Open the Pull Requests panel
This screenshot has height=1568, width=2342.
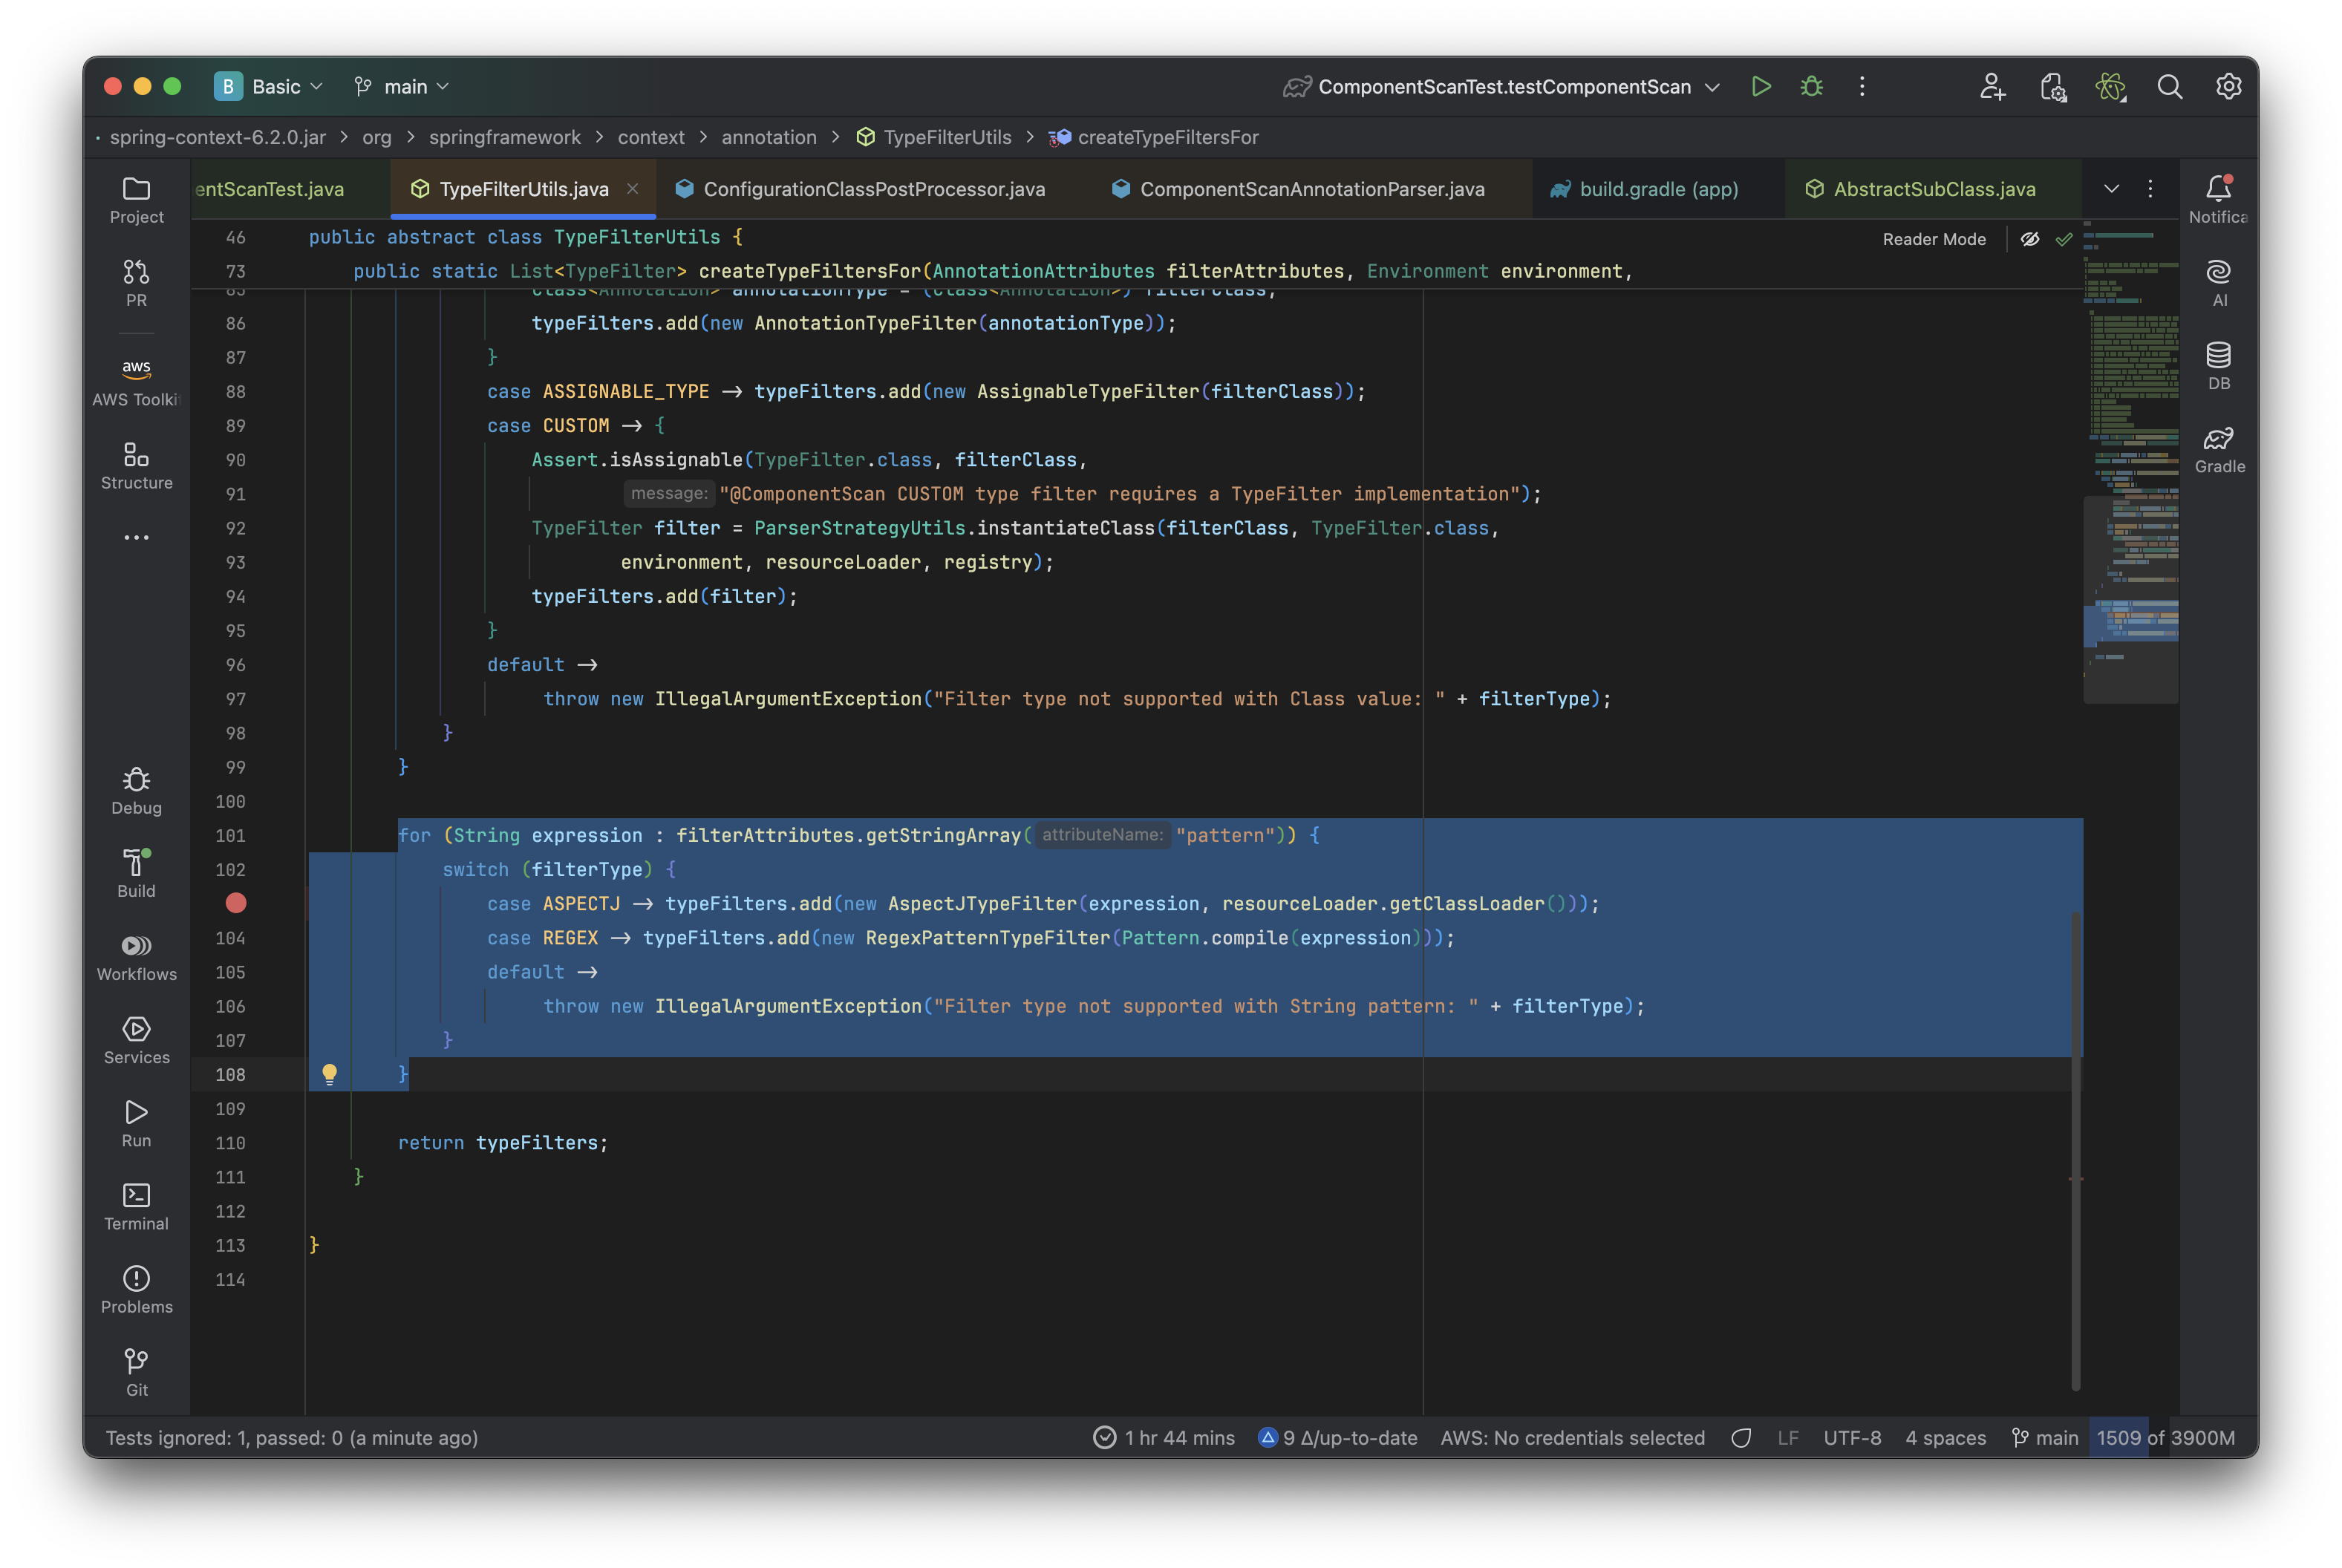136,283
